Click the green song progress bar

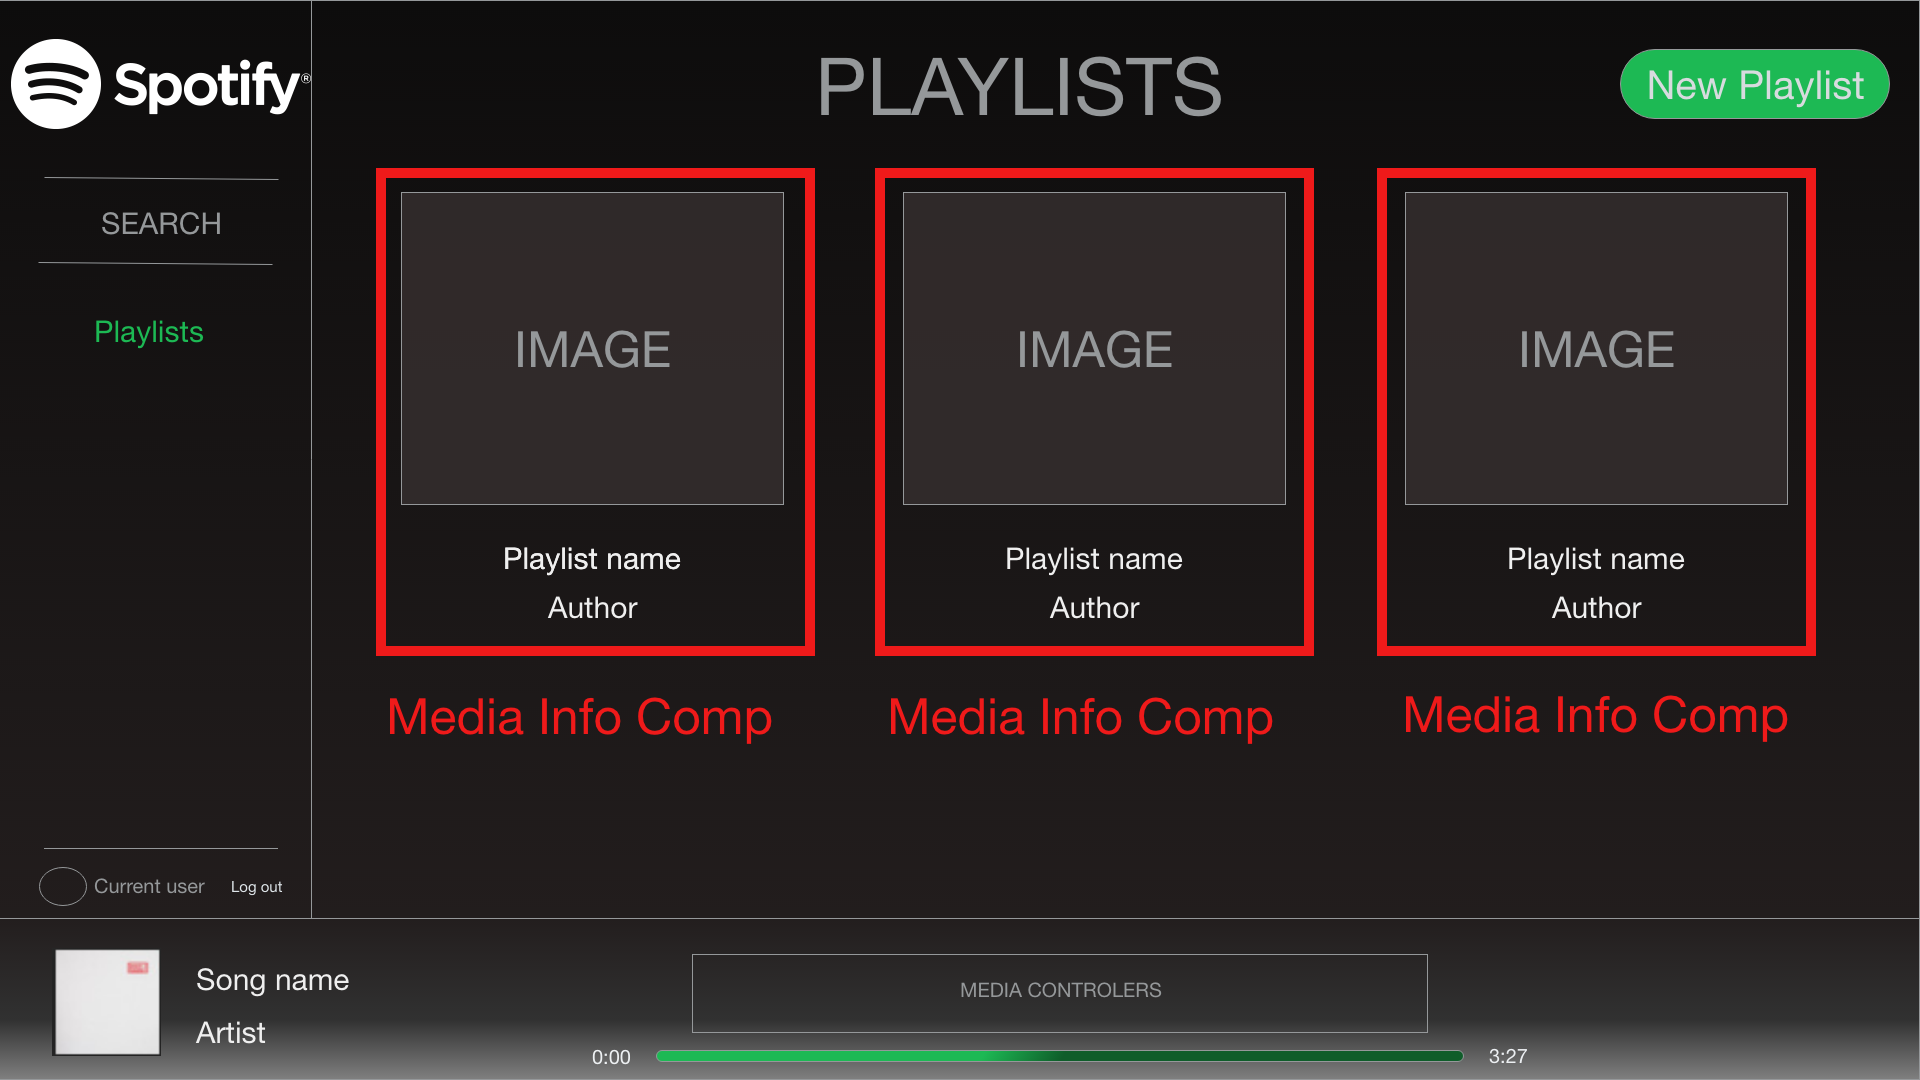(1059, 1056)
